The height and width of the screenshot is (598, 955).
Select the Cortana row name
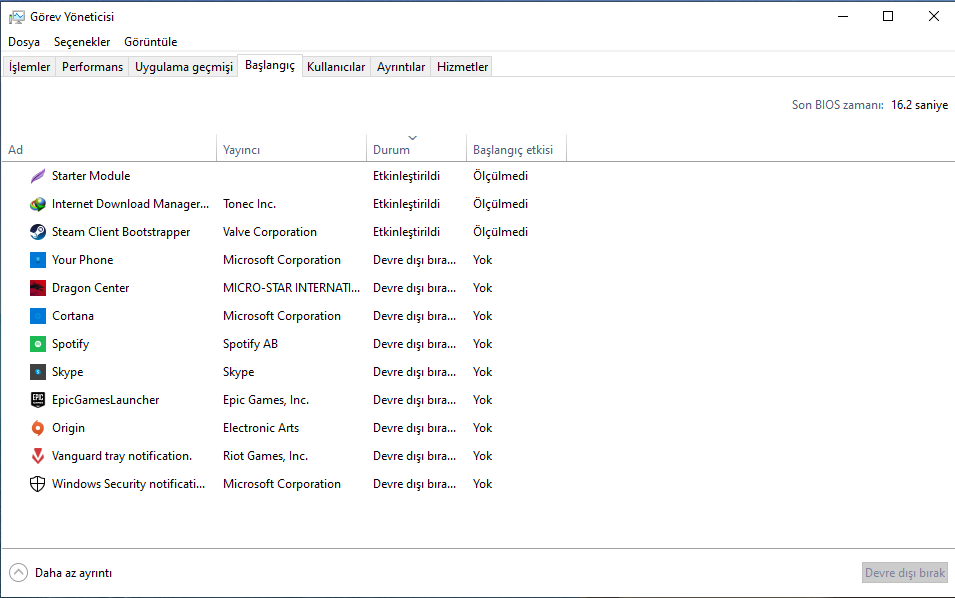(72, 316)
